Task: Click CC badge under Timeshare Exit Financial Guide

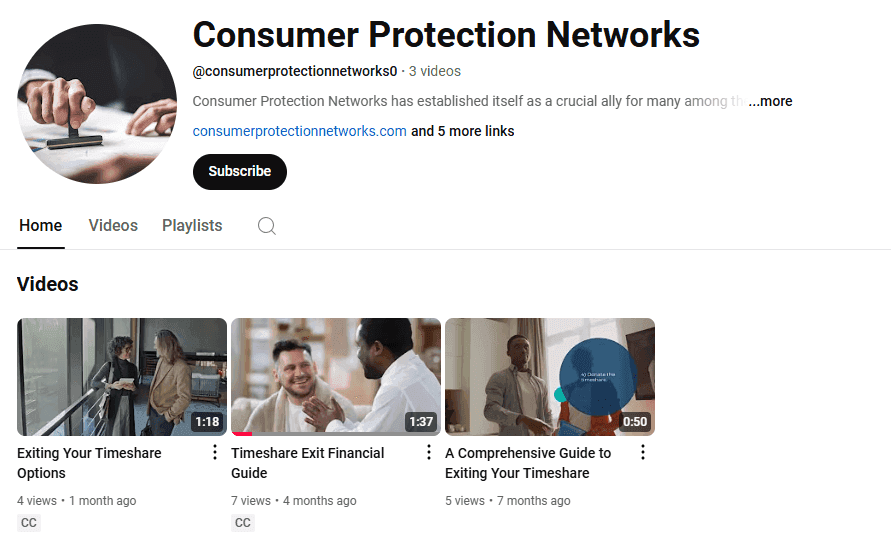Action: 243,523
